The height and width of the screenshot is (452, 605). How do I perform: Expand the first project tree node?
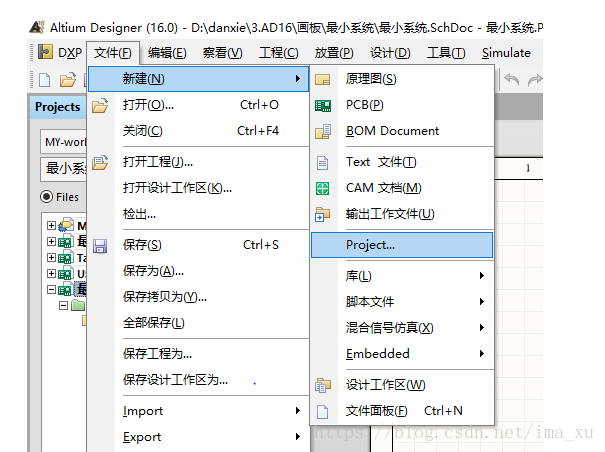52,226
